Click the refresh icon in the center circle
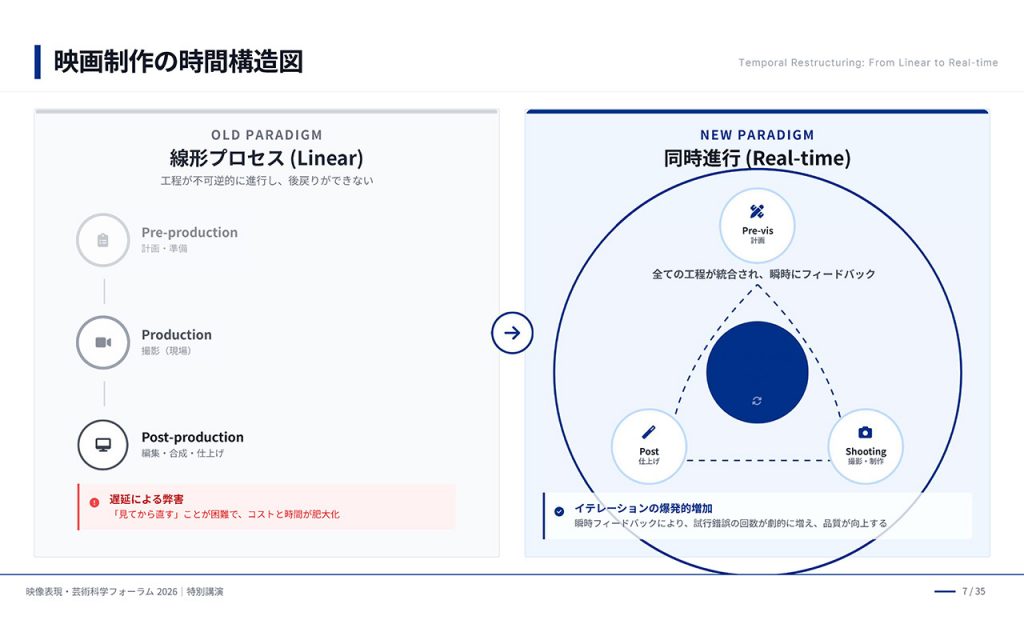This screenshot has width=1024, height=640. coord(757,400)
